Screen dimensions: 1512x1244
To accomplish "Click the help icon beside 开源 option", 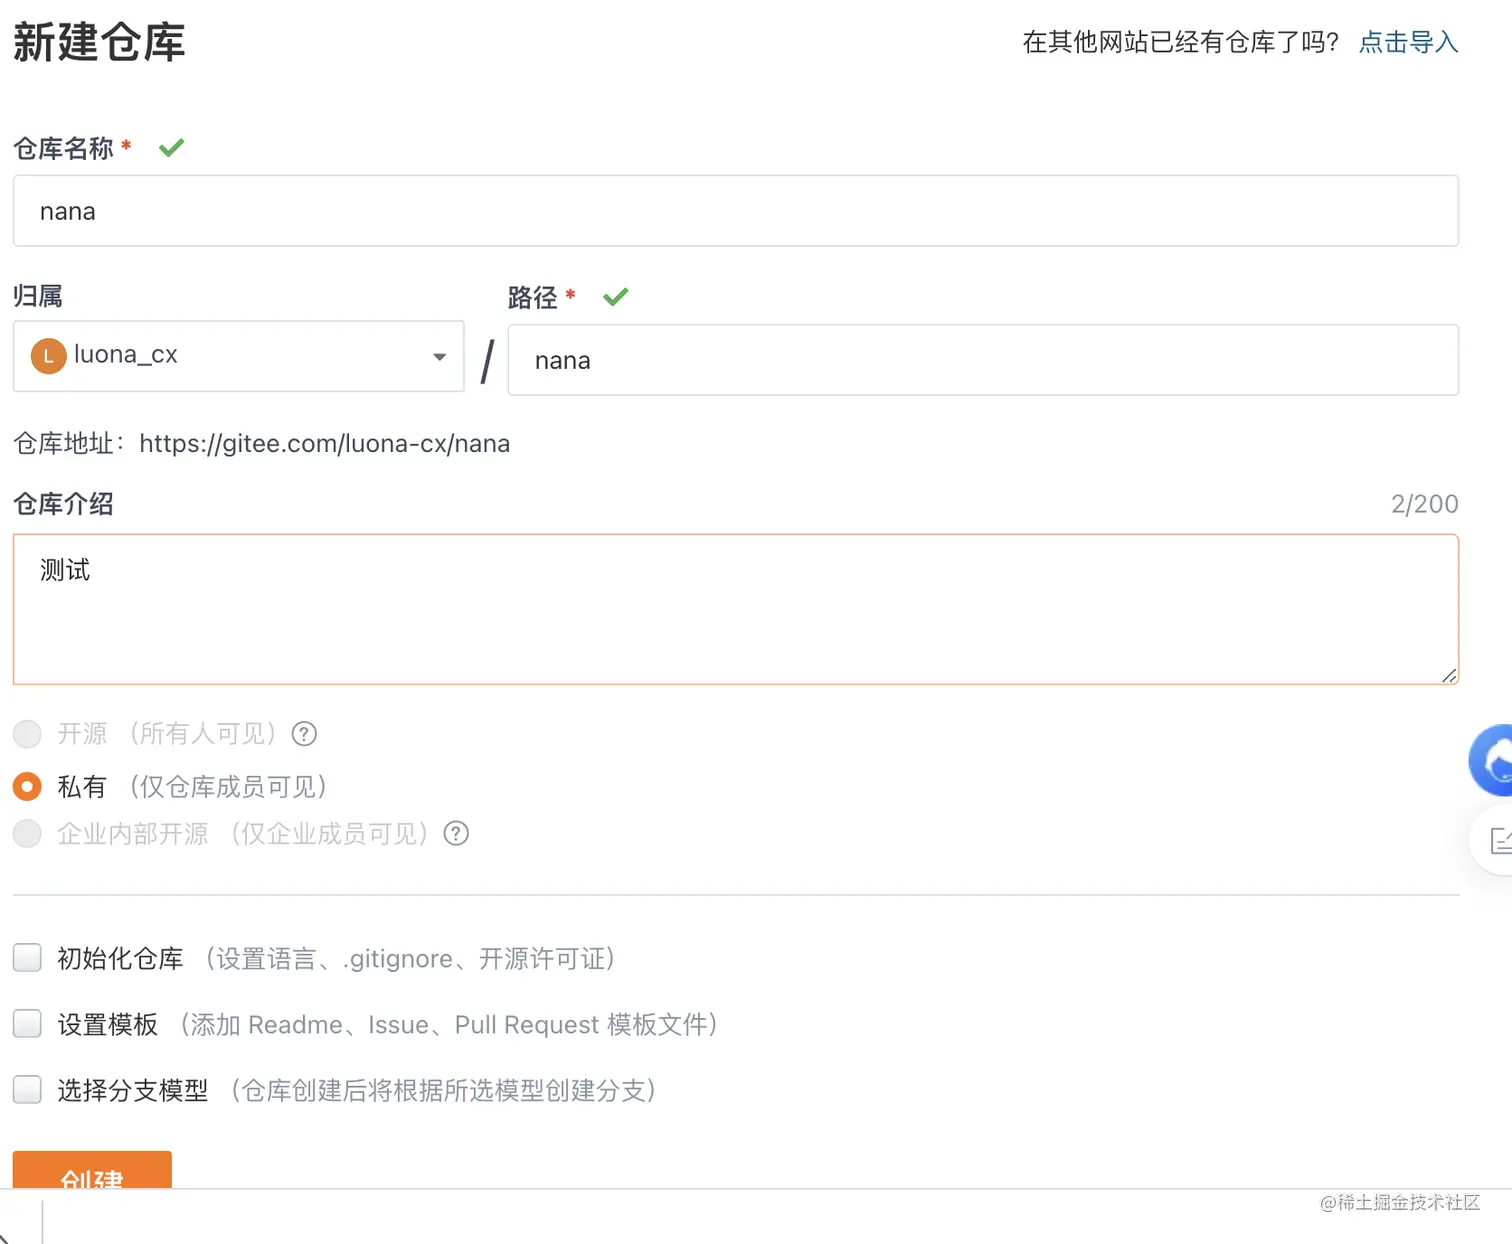I will point(304,734).
